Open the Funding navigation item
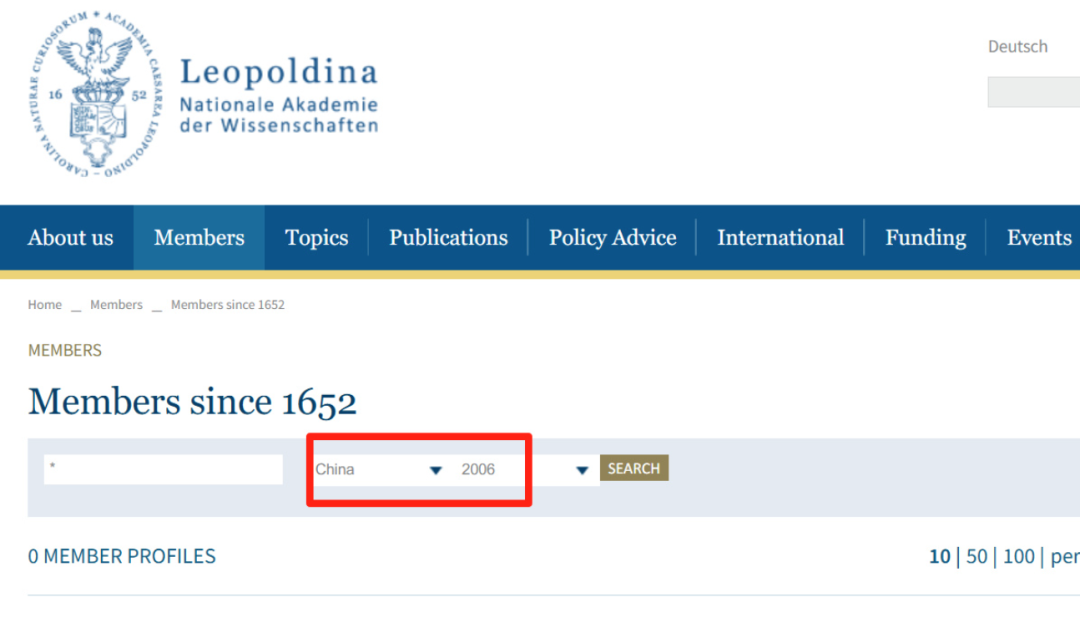This screenshot has height=638, width=1080. (925, 238)
